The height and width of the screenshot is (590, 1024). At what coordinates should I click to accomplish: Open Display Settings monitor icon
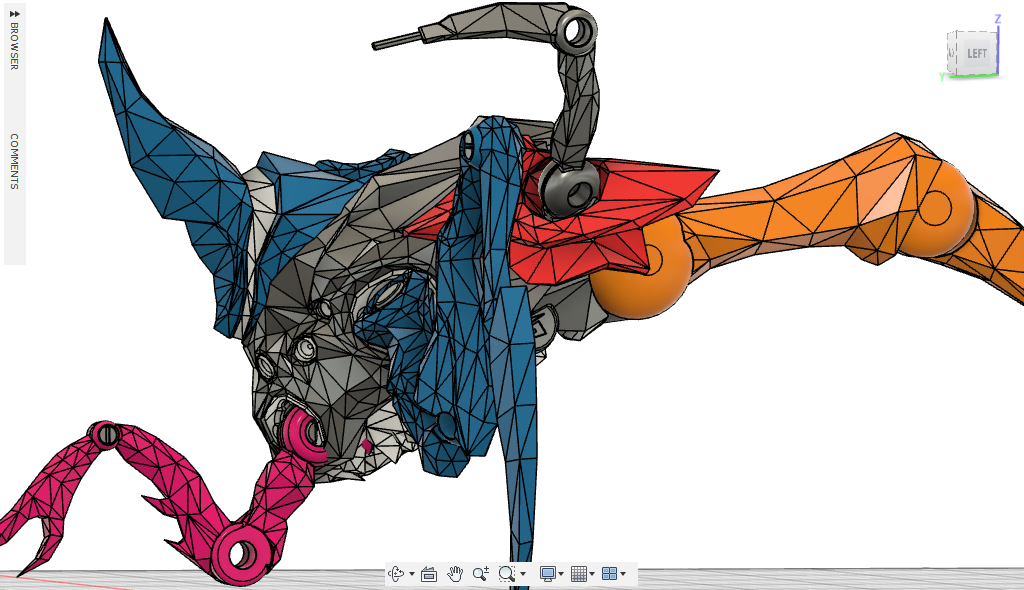pos(547,573)
